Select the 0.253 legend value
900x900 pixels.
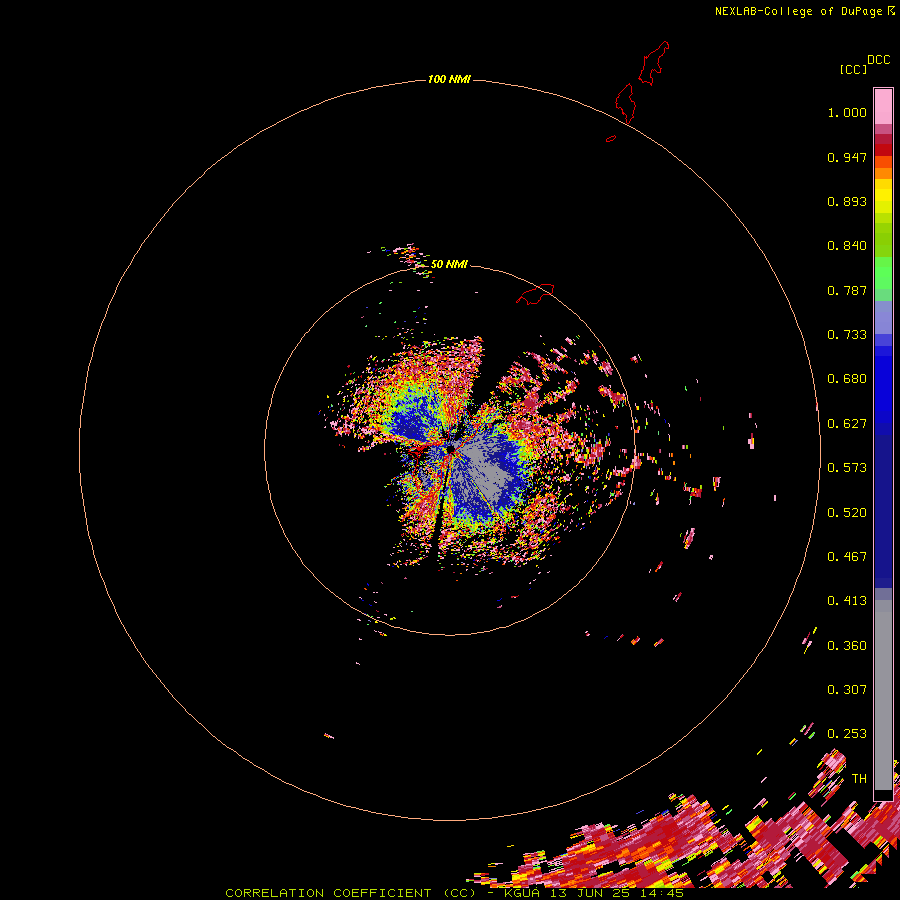(x=847, y=734)
